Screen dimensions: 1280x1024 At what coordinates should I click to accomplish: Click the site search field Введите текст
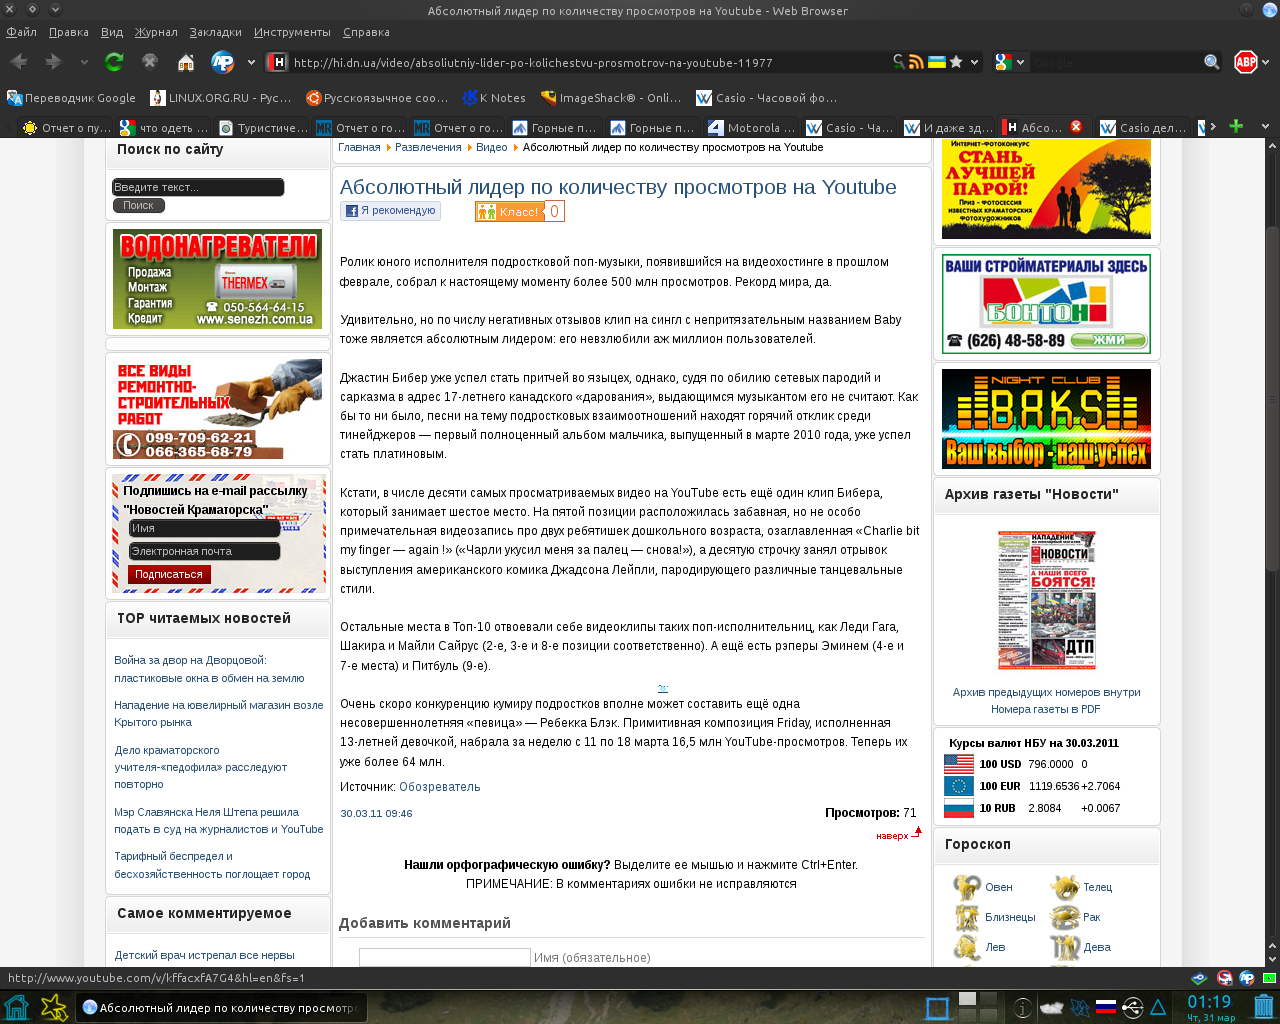198,187
